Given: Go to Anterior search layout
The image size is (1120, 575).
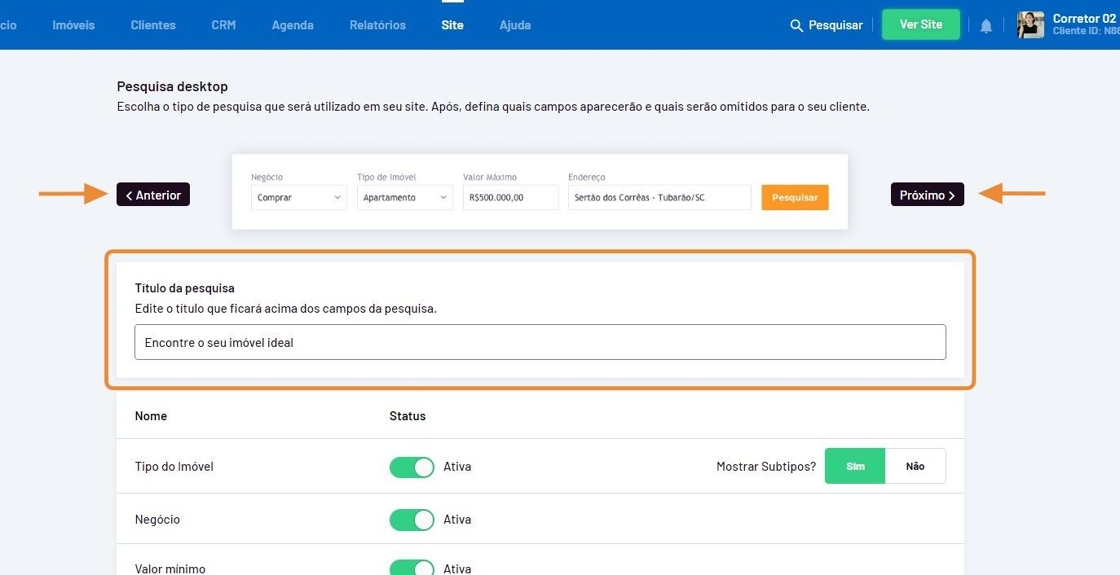Looking at the screenshot, I should [x=153, y=195].
